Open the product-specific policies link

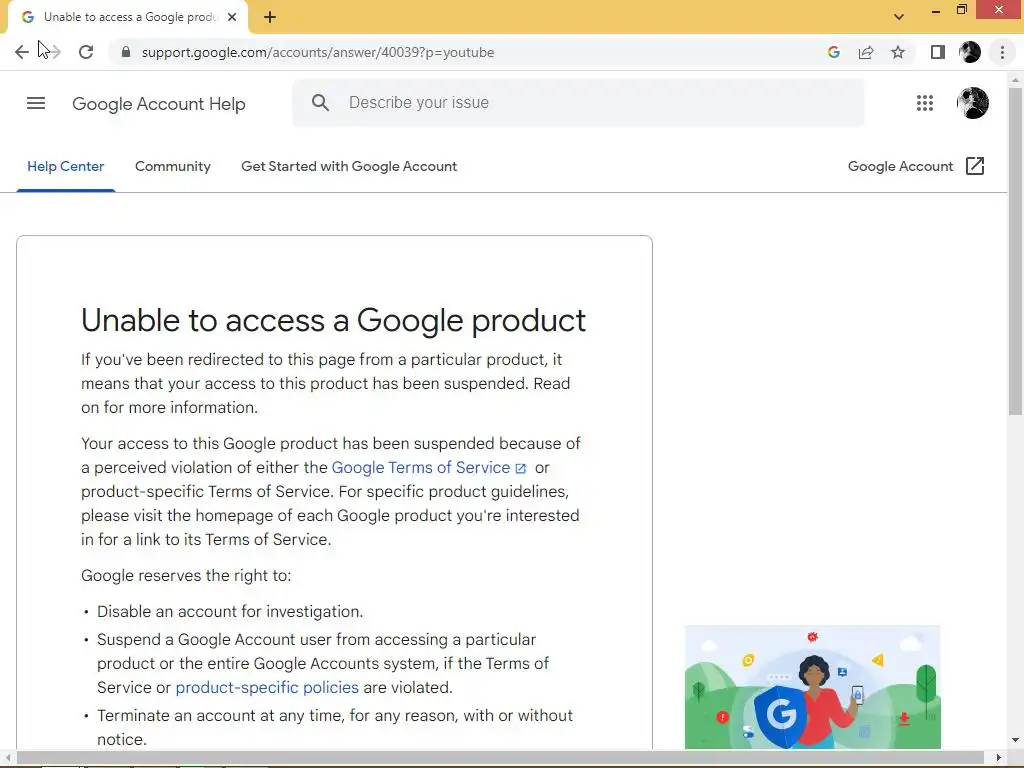(267, 688)
